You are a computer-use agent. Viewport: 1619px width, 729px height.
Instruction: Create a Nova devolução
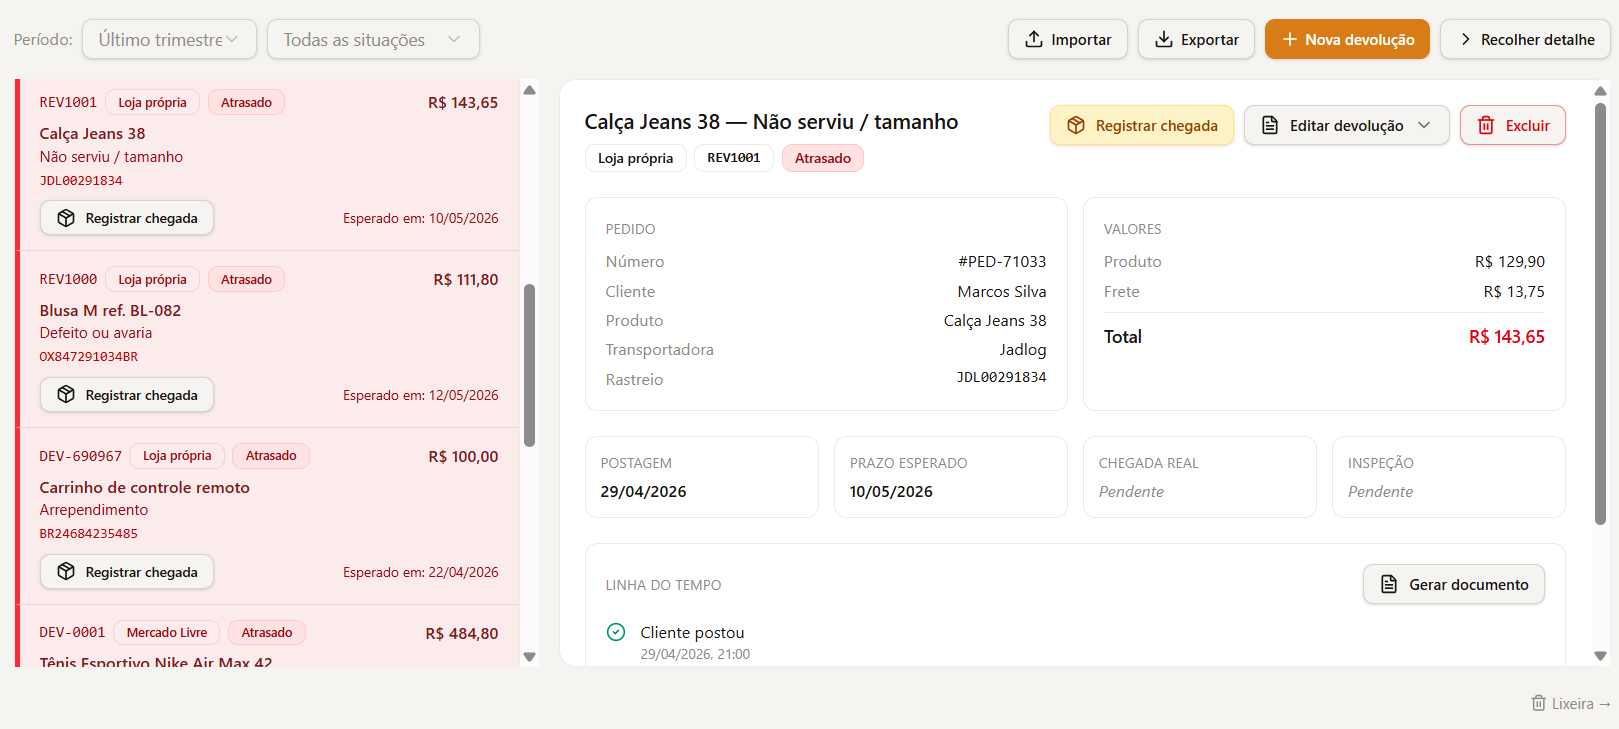click(x=1347, y=39)
